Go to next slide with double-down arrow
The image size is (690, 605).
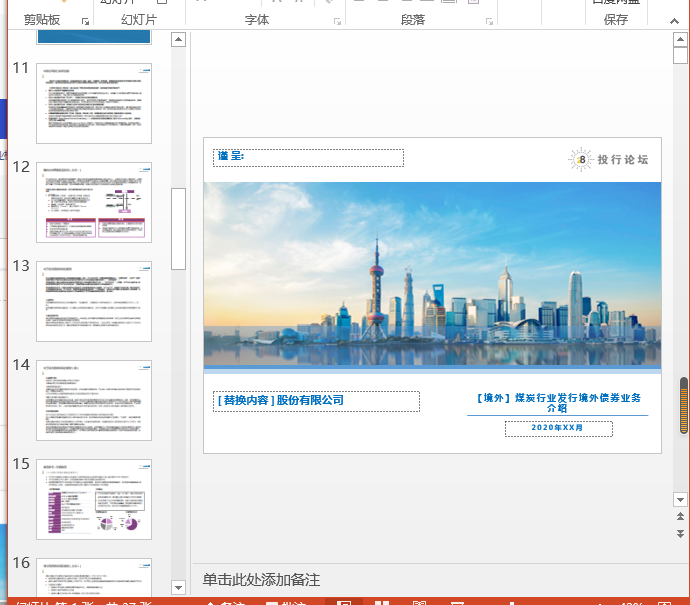tap(680, 534)
